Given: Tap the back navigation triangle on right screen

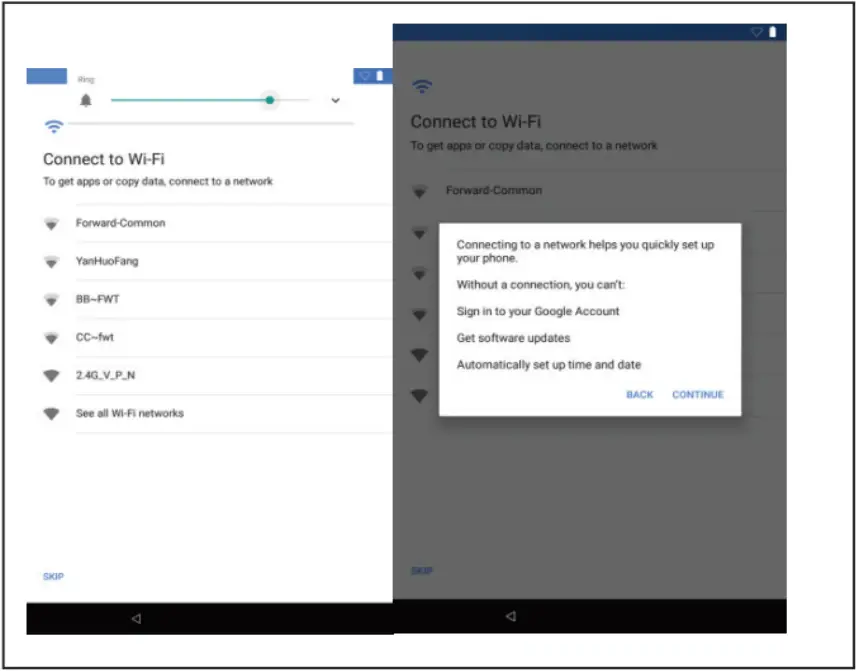Looking at the screenshot, I should pyautogui.click(x=511, y=616).
